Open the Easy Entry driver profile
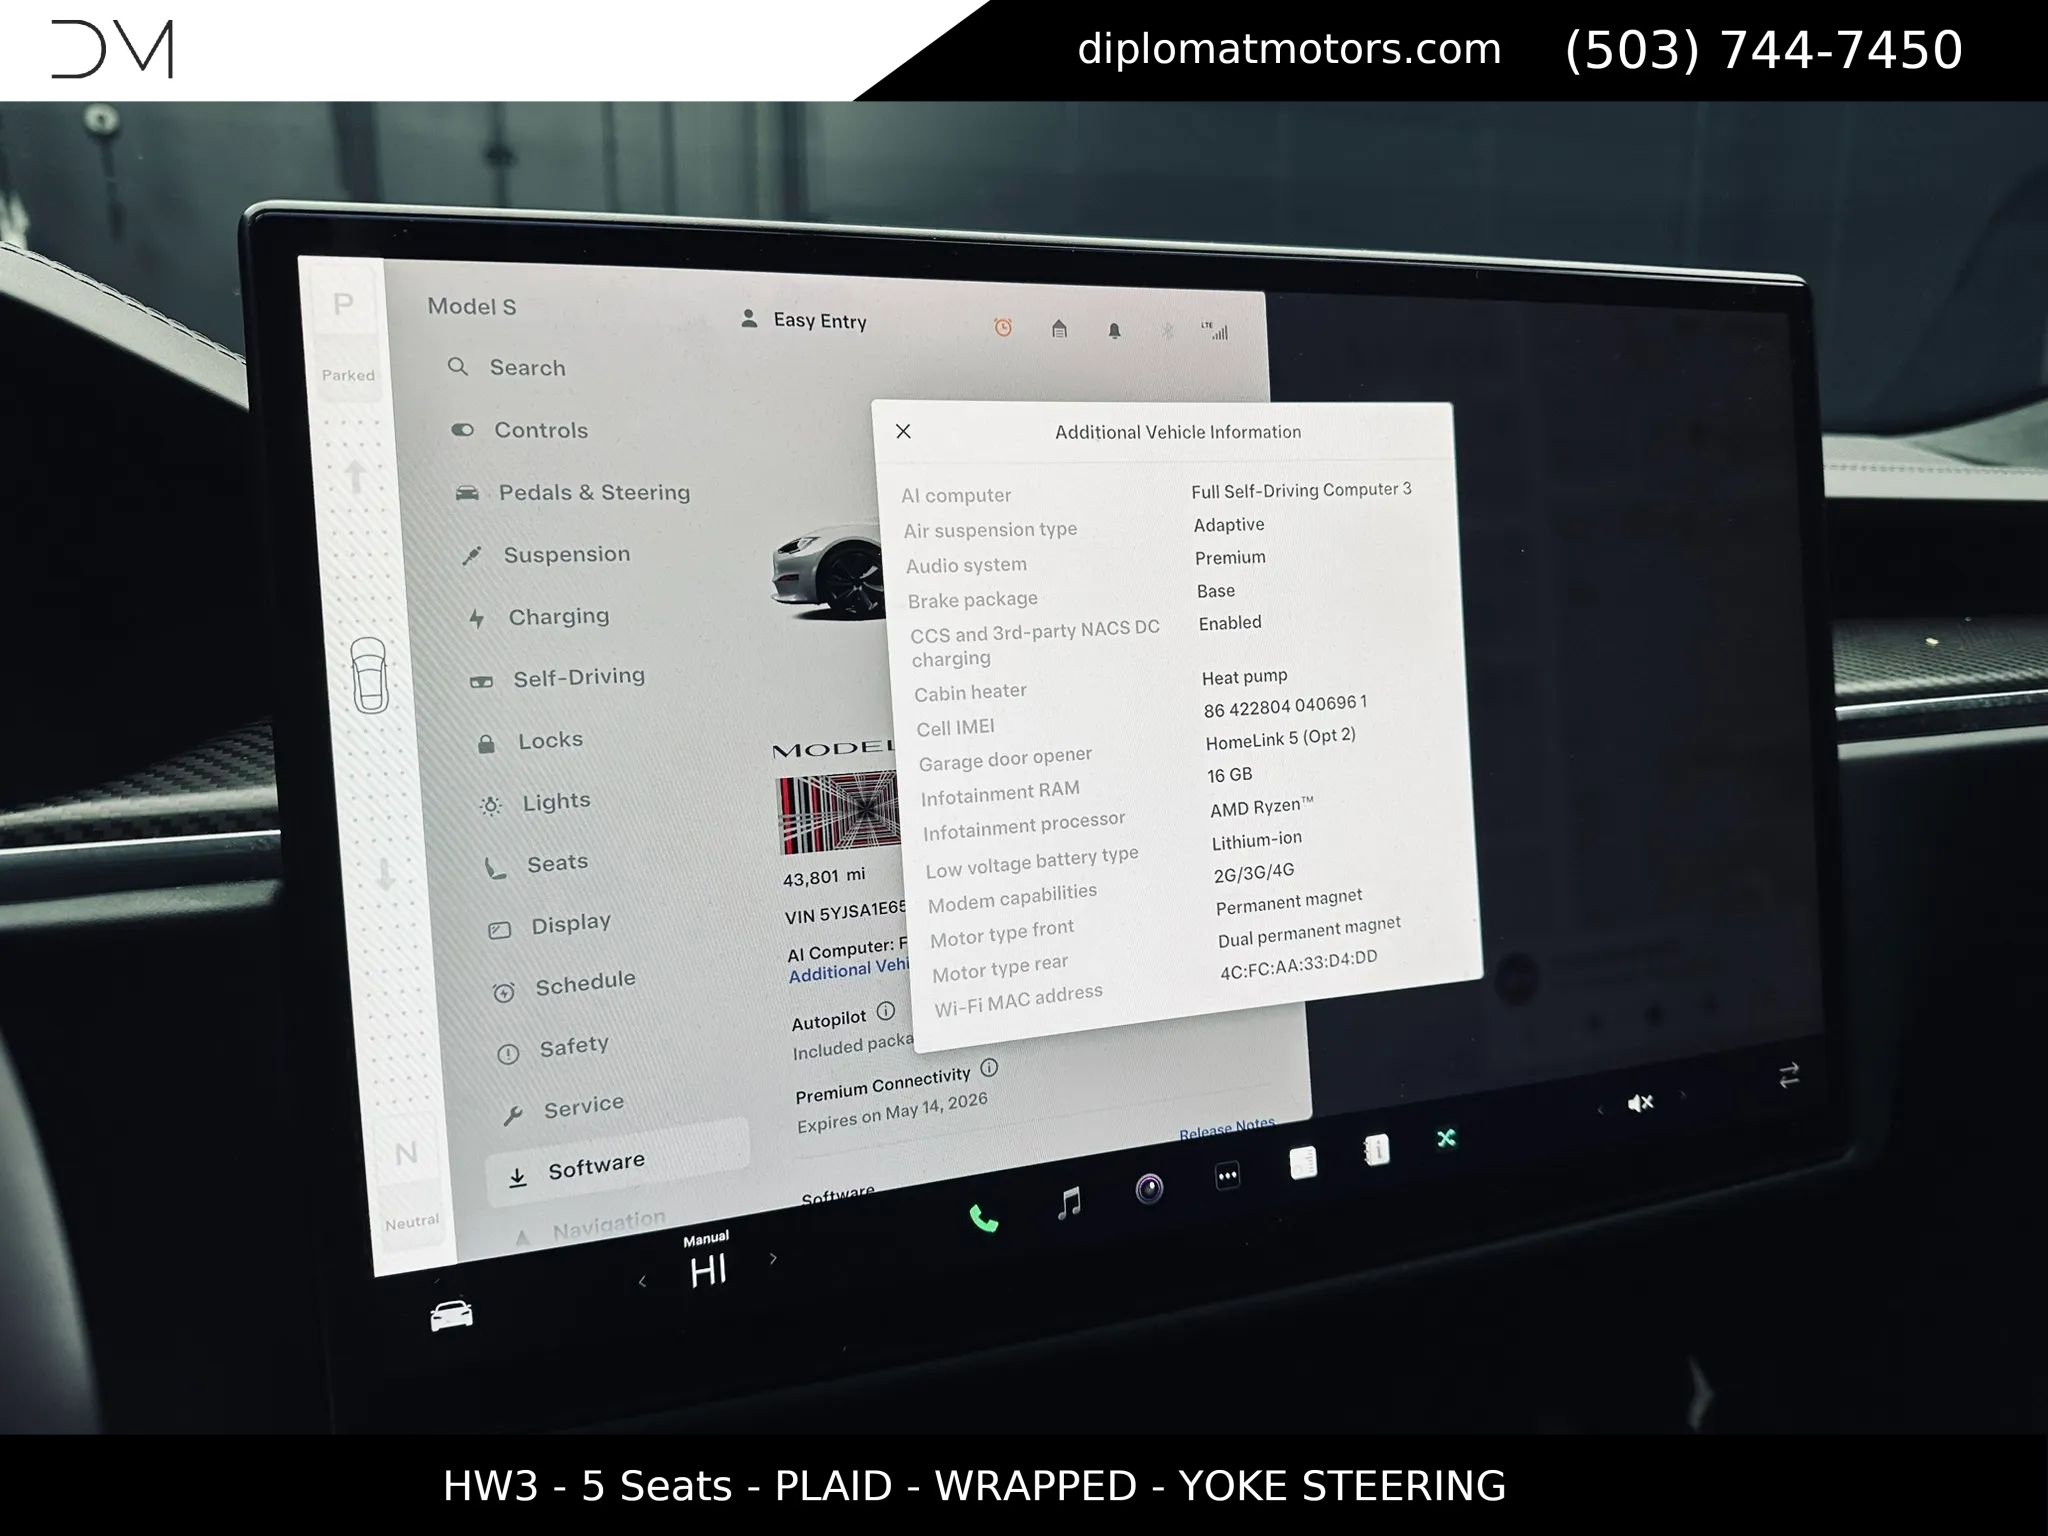 (803, 320)
